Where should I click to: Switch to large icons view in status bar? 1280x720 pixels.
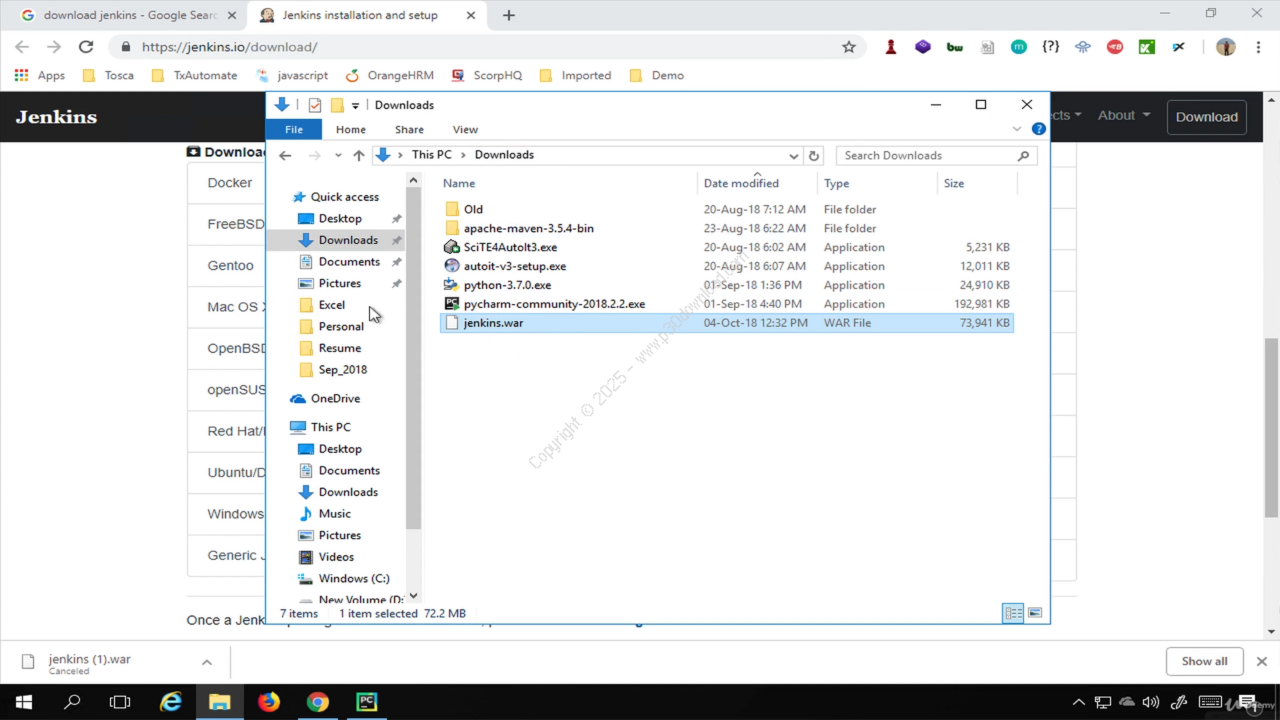[x=1035, y=613]
